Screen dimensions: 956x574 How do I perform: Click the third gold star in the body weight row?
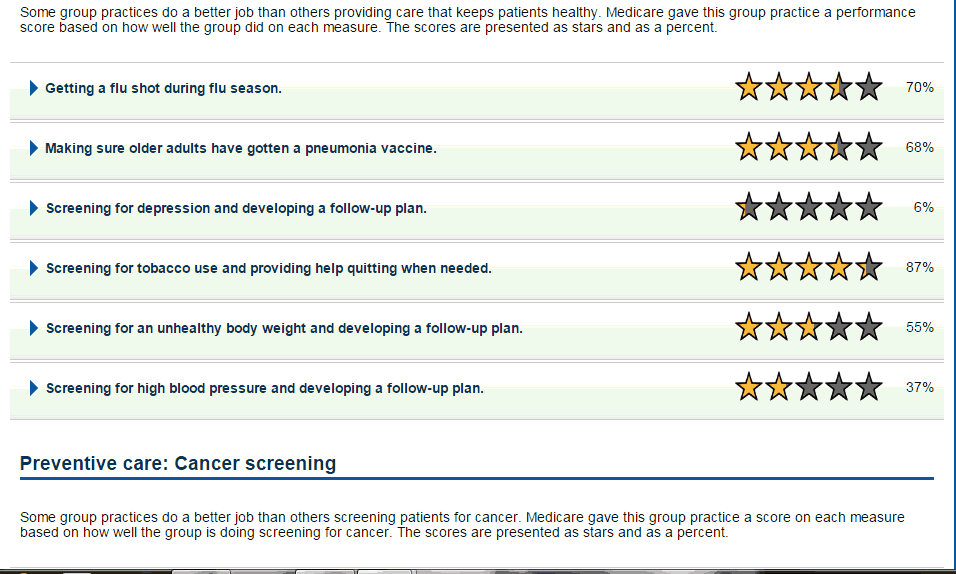809,327
